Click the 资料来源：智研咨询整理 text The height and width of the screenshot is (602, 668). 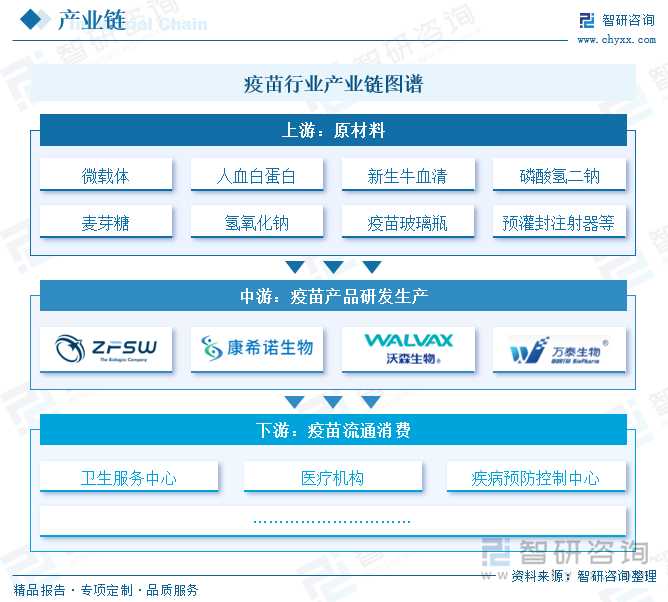pos(584,576)
